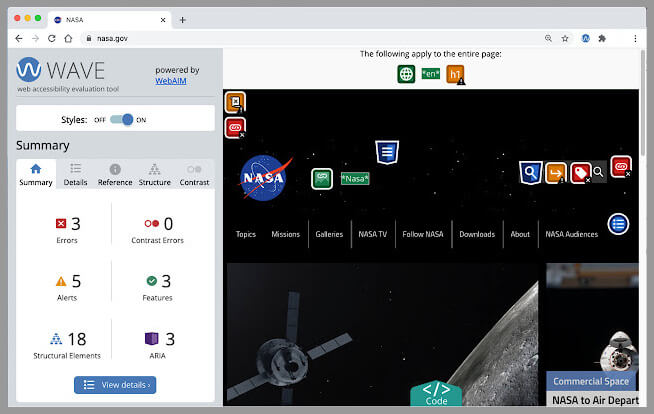This screenshot has height=414, width=654.
Task: Click the blue search landmark icon
Action: coord(531,172)
